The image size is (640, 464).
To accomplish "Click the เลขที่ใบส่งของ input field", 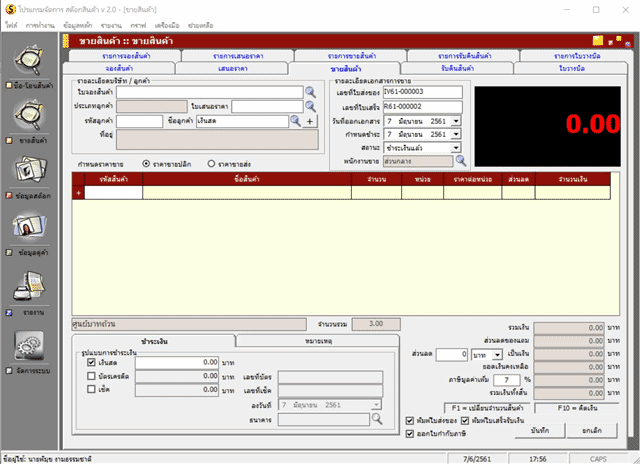I will [423, 92].
